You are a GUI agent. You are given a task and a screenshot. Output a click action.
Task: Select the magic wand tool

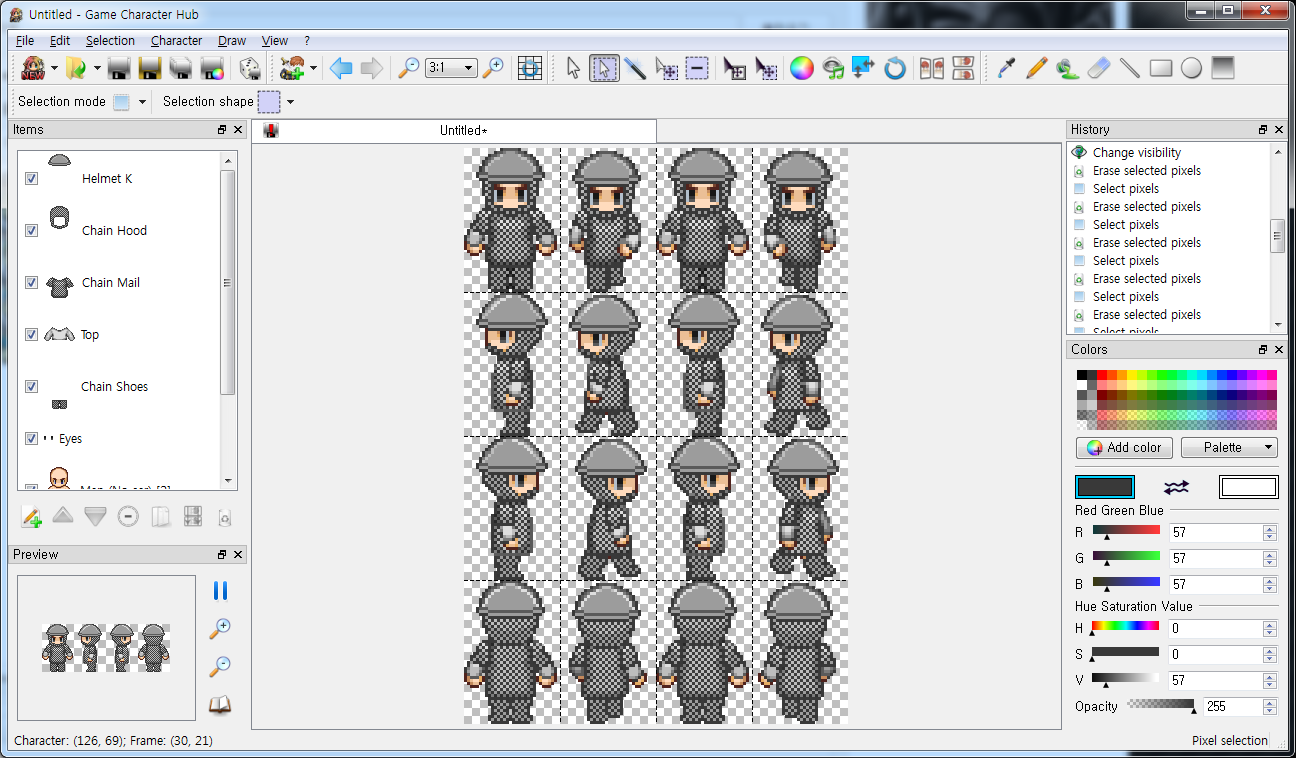pos(635,68)
